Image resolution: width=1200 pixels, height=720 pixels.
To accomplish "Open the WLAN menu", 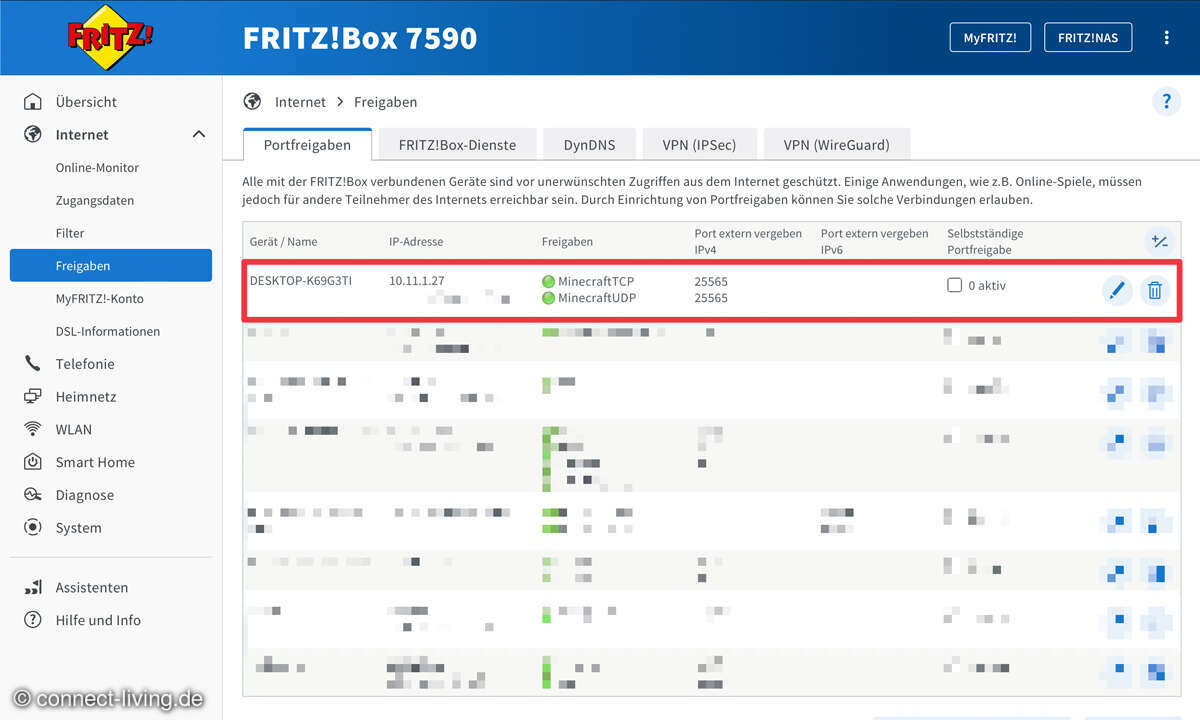I will (74, 429).
